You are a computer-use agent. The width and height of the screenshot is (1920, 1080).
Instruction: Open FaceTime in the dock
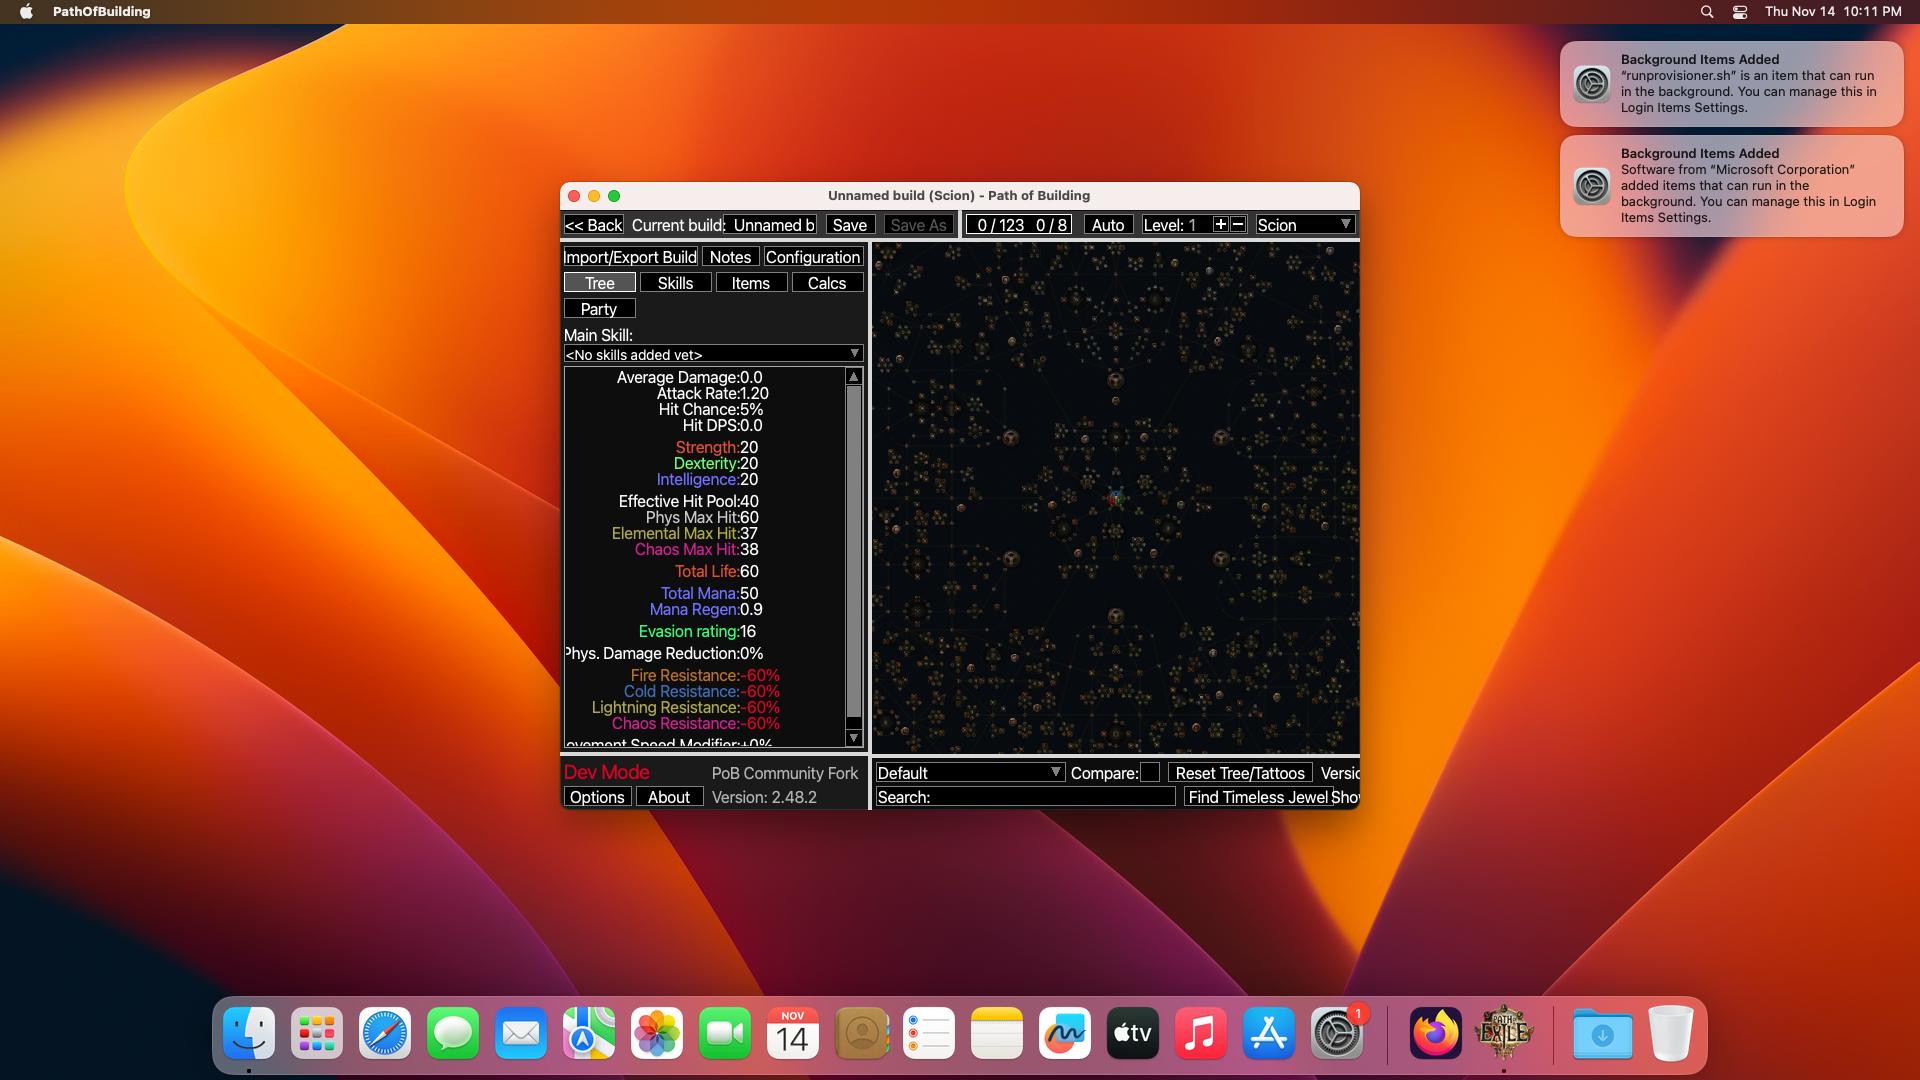[x=725, y=1033]
